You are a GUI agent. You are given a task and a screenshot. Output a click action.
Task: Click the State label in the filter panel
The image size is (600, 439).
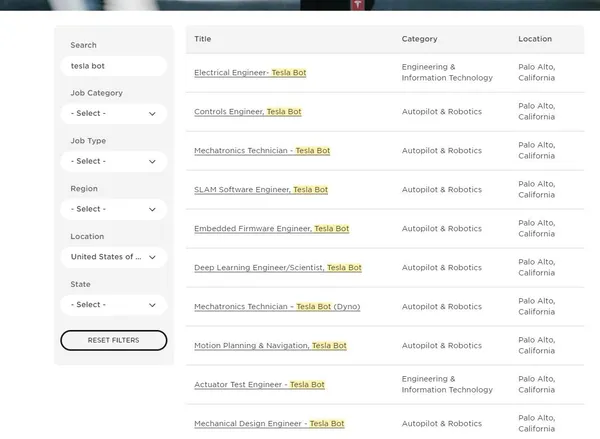point(80,284)
